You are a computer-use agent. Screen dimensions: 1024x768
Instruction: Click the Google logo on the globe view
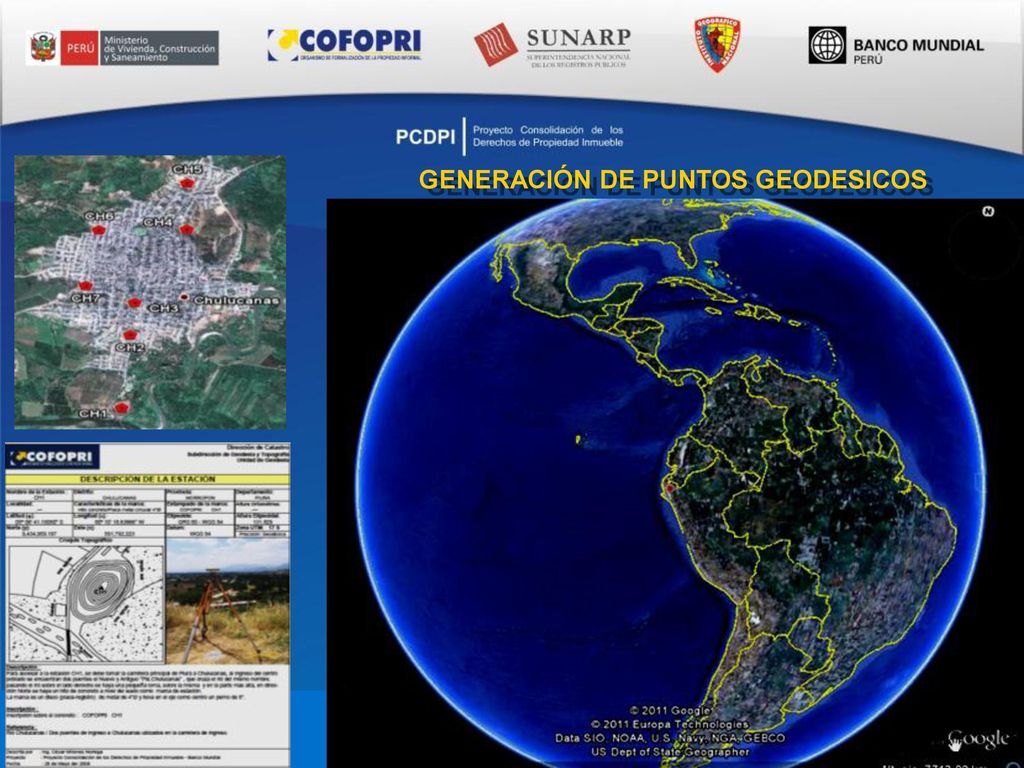978,739
